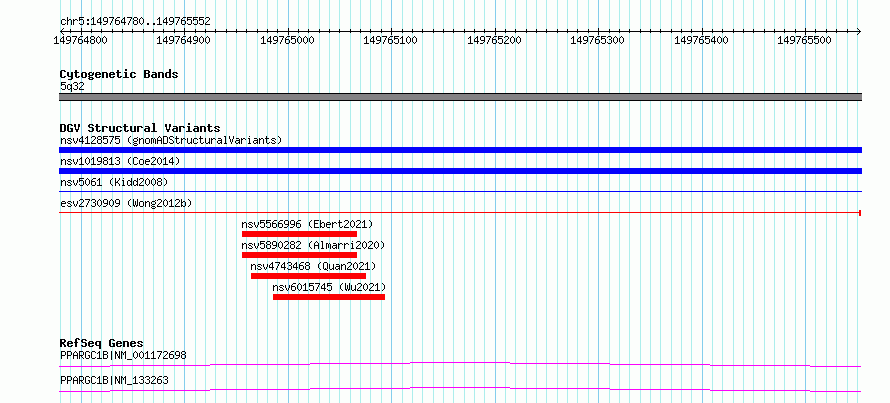
Task: Click the Cytogenetic Bands track heading
Action: (119, 74)
